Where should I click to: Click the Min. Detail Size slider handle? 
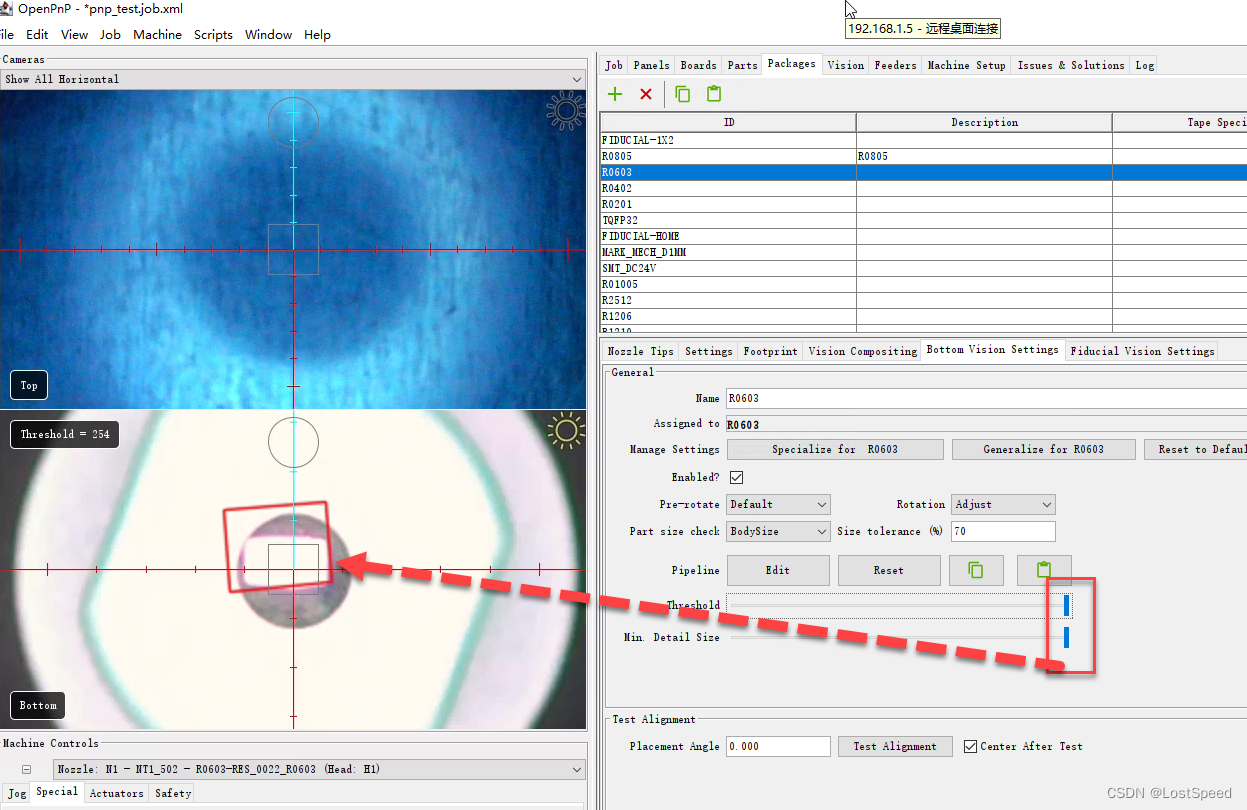(x=1067, y=637)
